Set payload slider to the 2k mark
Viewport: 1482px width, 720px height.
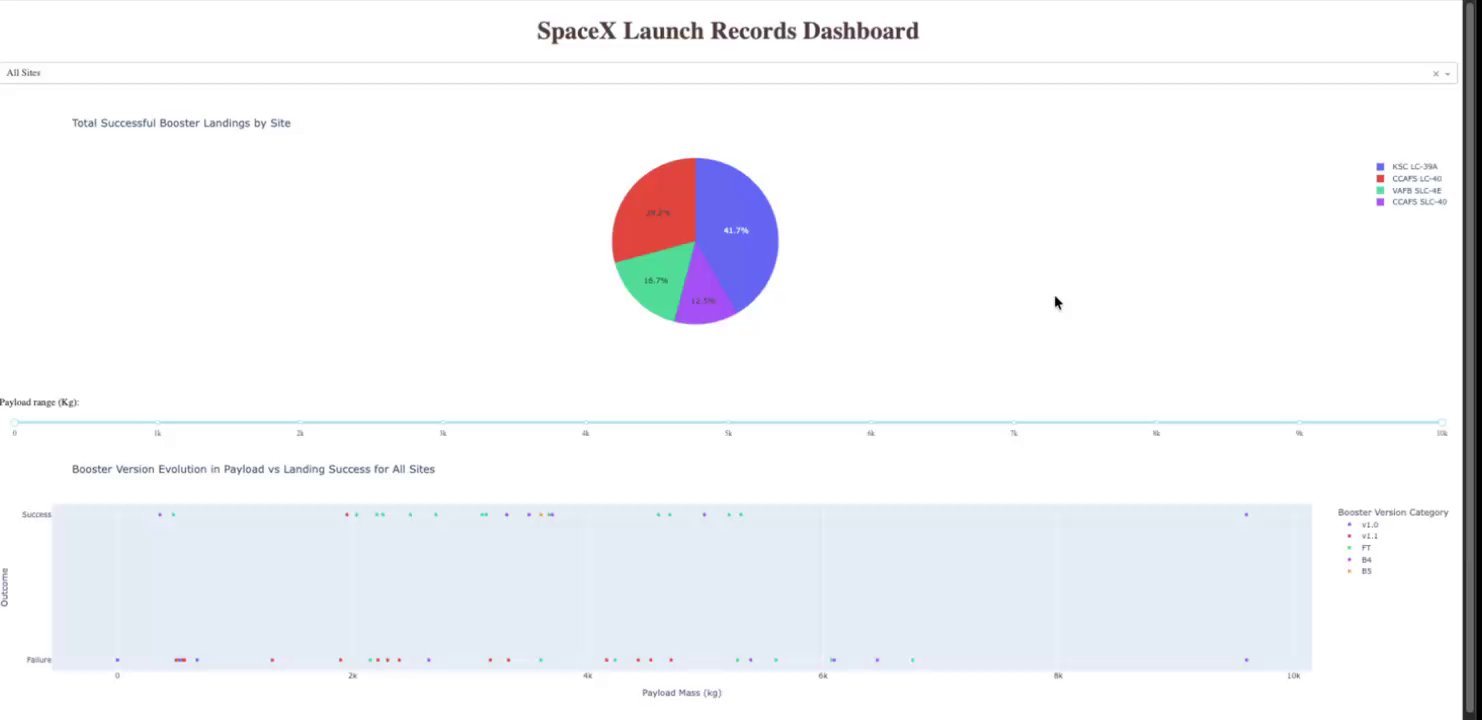coord(300,422)
